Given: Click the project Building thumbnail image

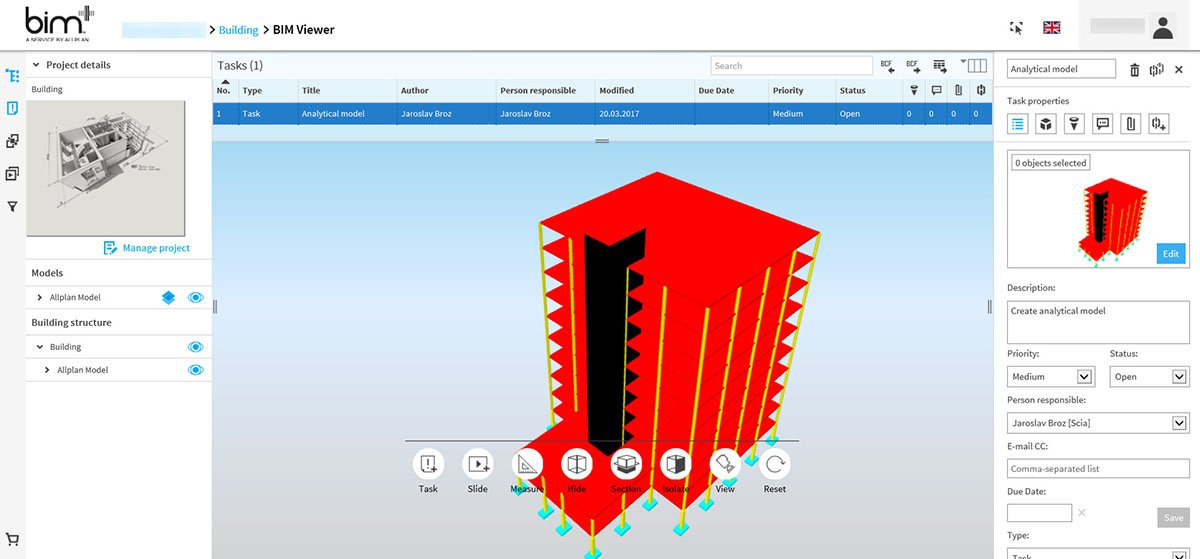Looking at the screenshot, I should (x=105, y=167).
